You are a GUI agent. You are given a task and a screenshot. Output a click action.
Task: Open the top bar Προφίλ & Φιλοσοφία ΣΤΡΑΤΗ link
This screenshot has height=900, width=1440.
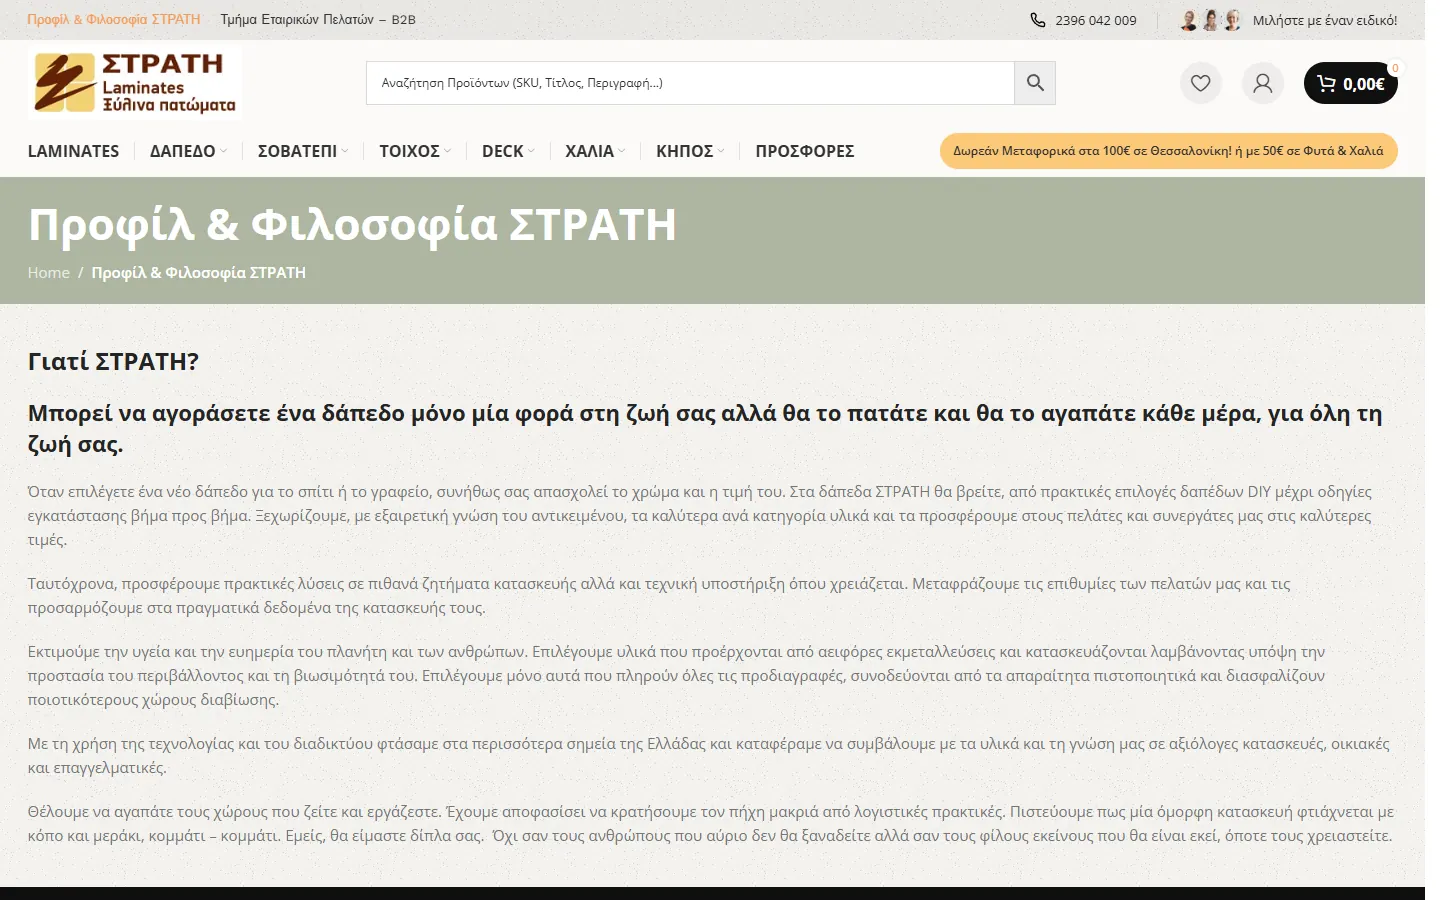tap(114, 20)
